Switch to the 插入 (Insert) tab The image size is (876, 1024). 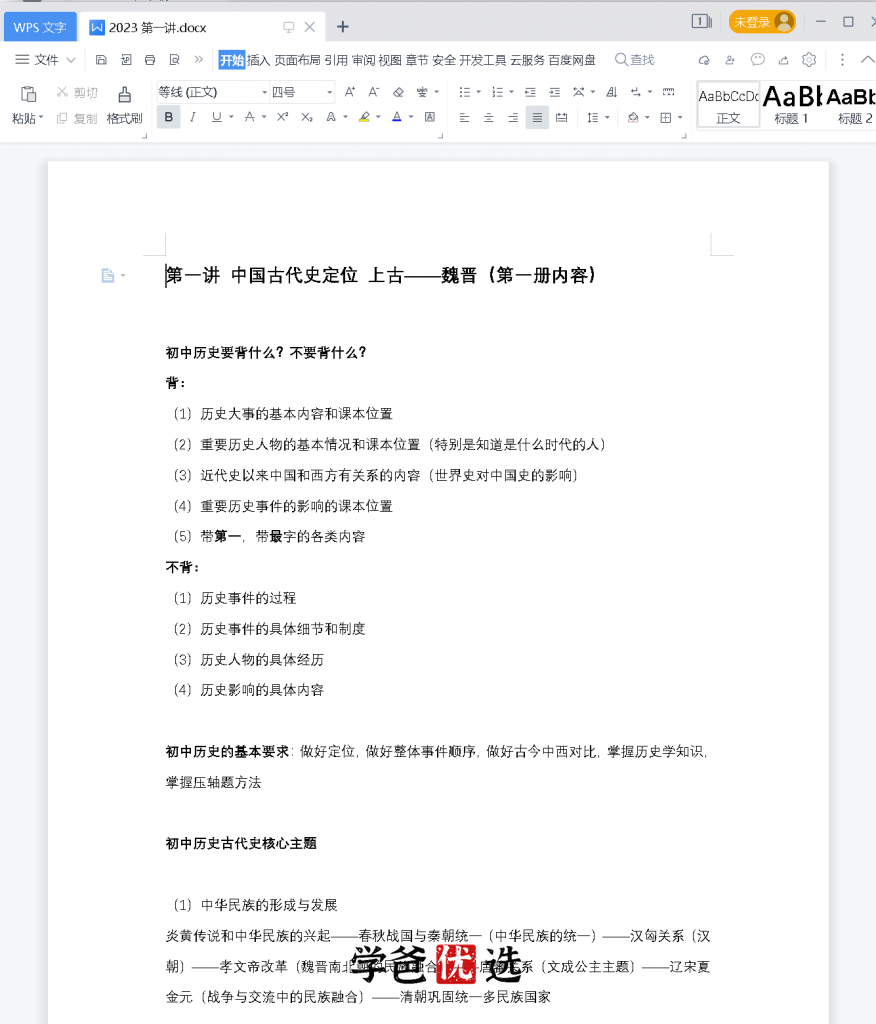[259, 60]
